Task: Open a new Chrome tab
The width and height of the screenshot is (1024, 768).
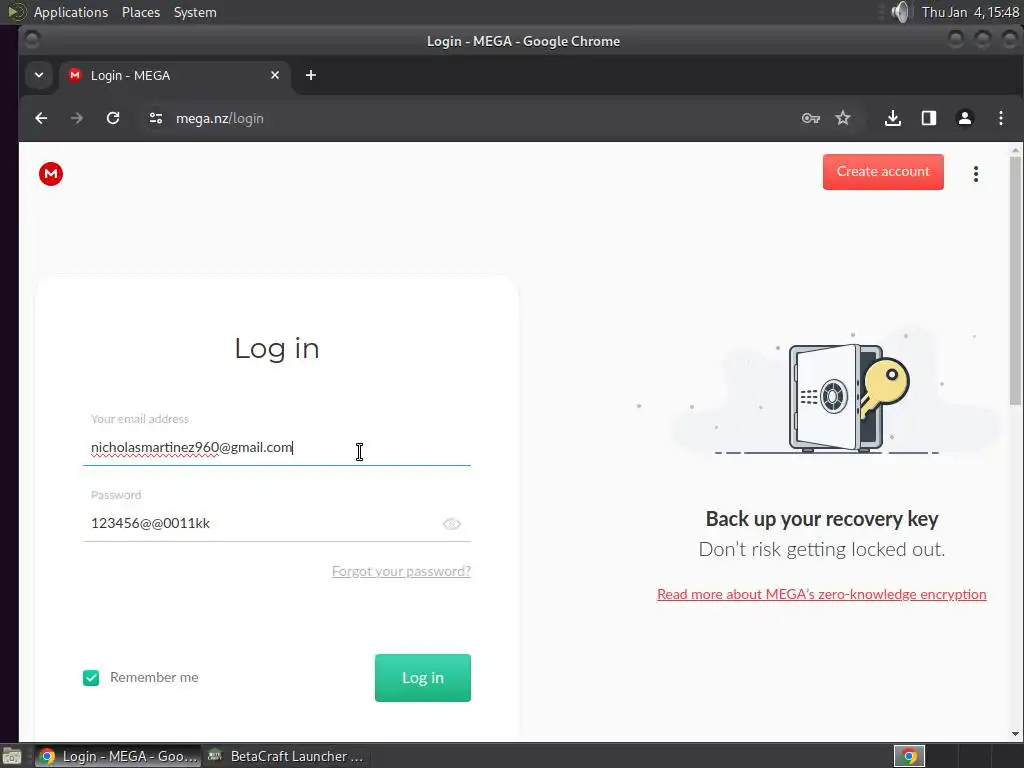Action: [x=311, y=75]
